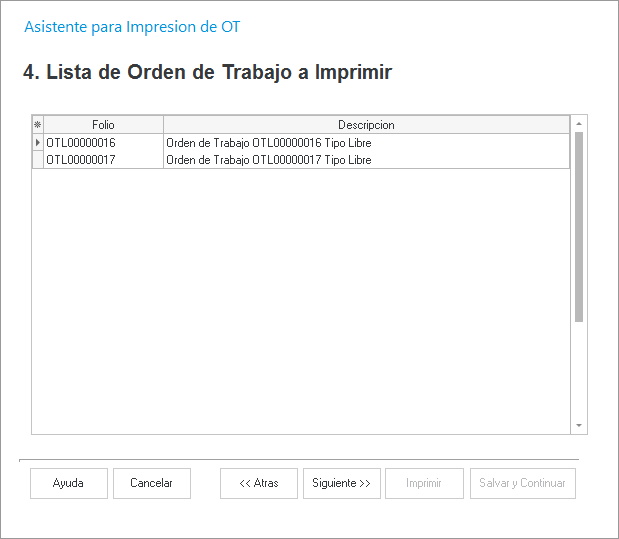Open help with the Ayuda button
619x539 pixels.
(x=68, y=483)
